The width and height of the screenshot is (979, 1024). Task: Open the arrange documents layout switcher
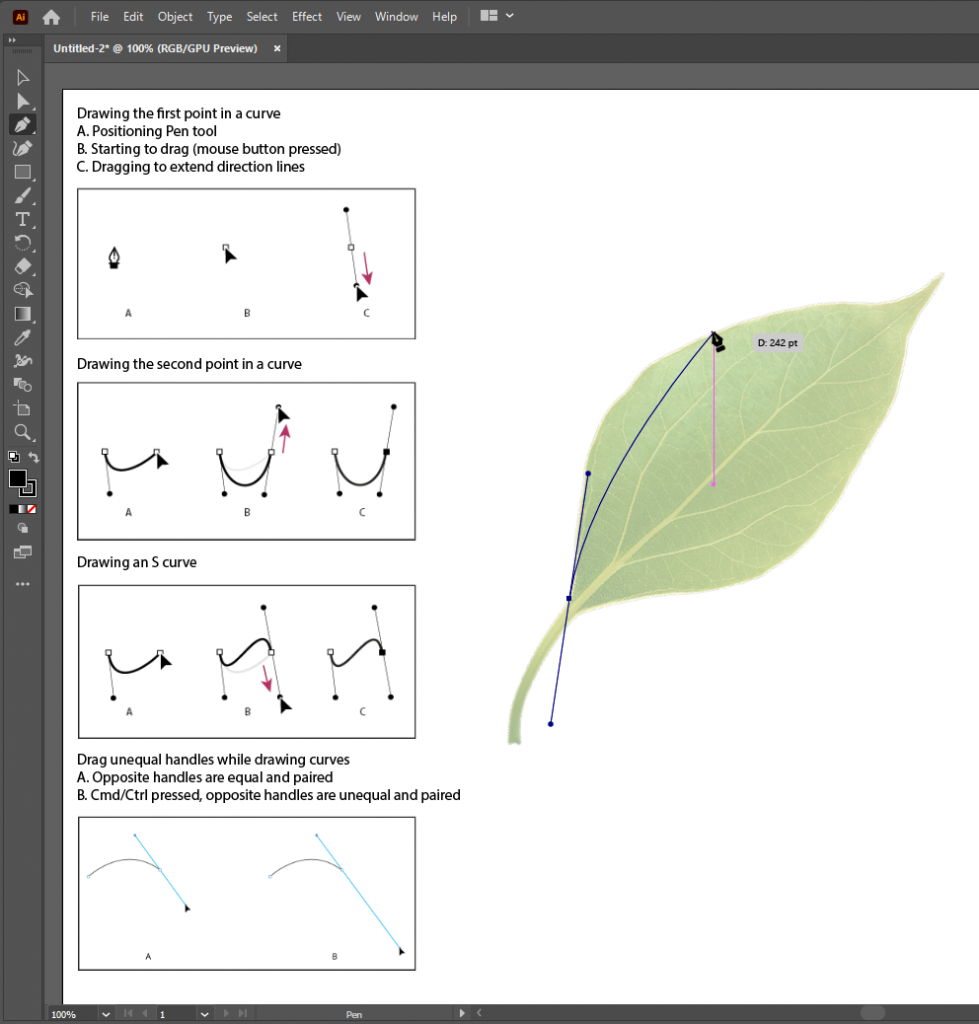tap(489, 16)
